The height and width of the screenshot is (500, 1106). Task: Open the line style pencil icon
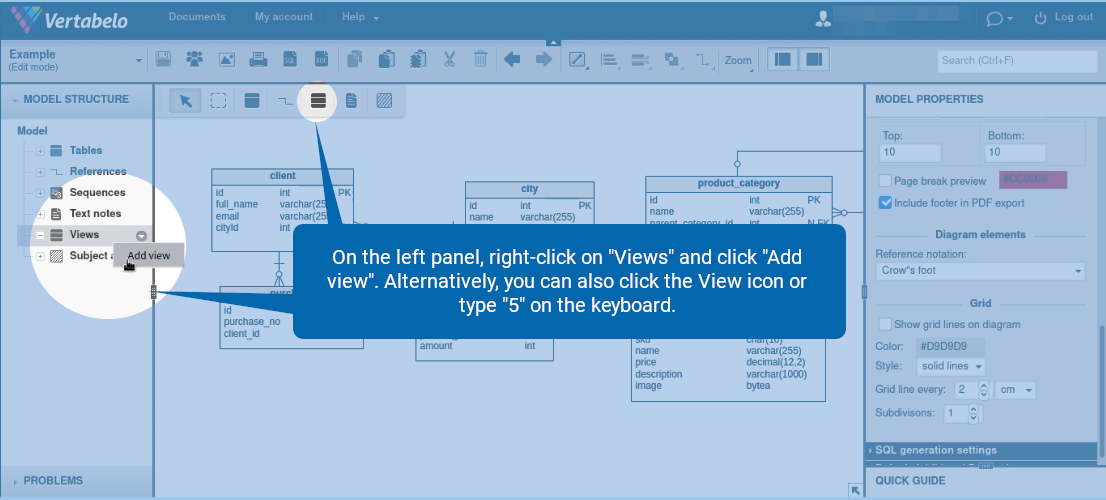[578, 61]
